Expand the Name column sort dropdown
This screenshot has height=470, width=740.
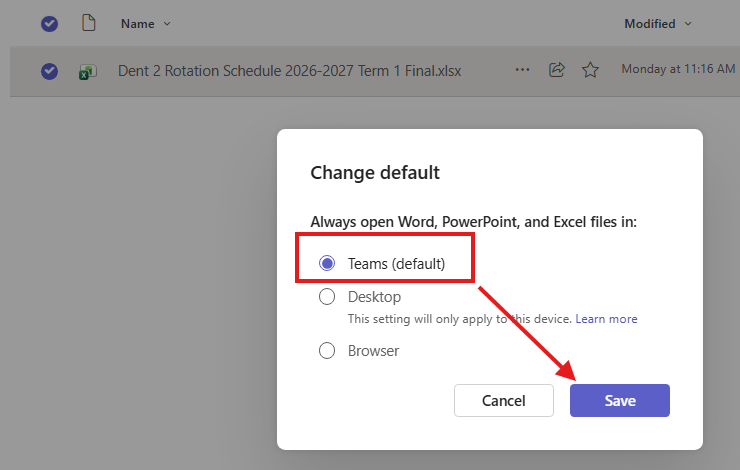point(167,24)
